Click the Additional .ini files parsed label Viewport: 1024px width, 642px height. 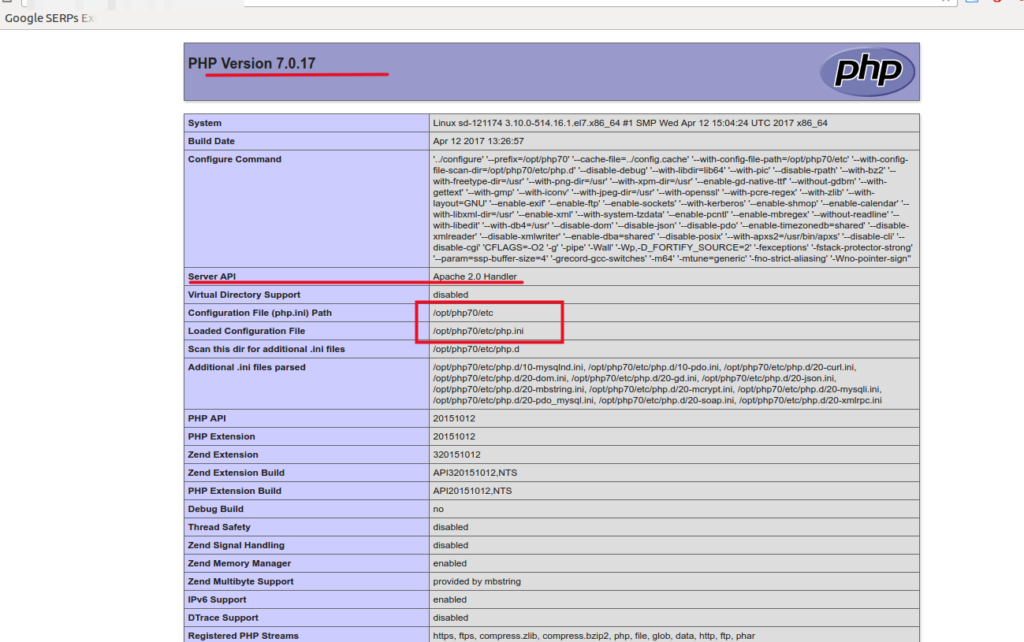(x=248, y=367)
